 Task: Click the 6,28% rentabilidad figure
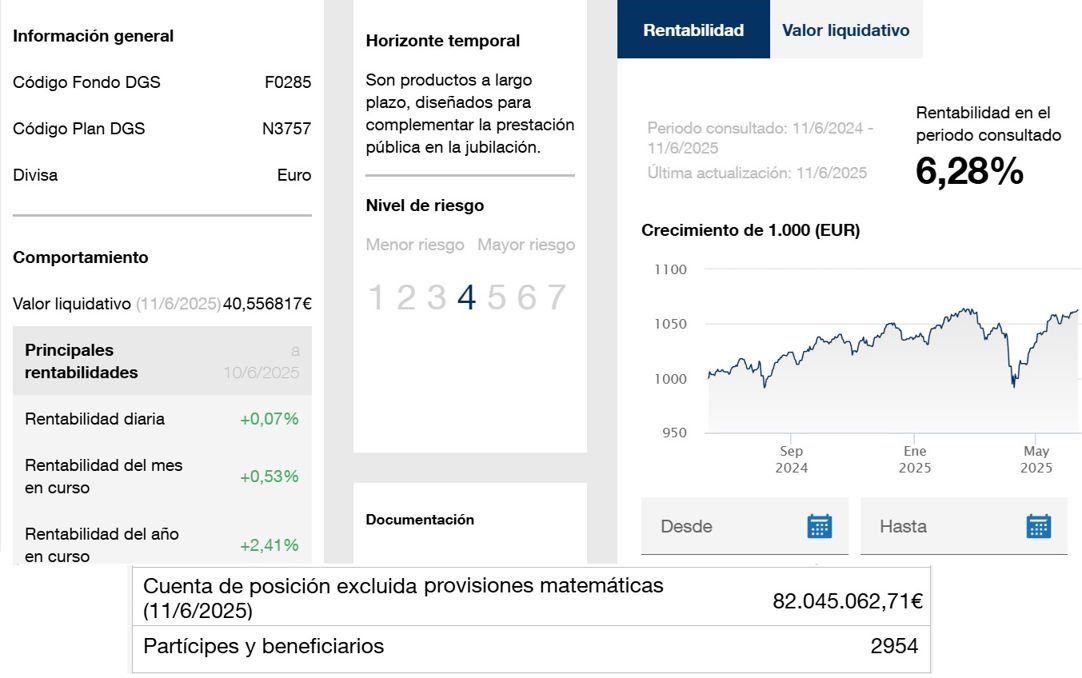pos(969,172)
